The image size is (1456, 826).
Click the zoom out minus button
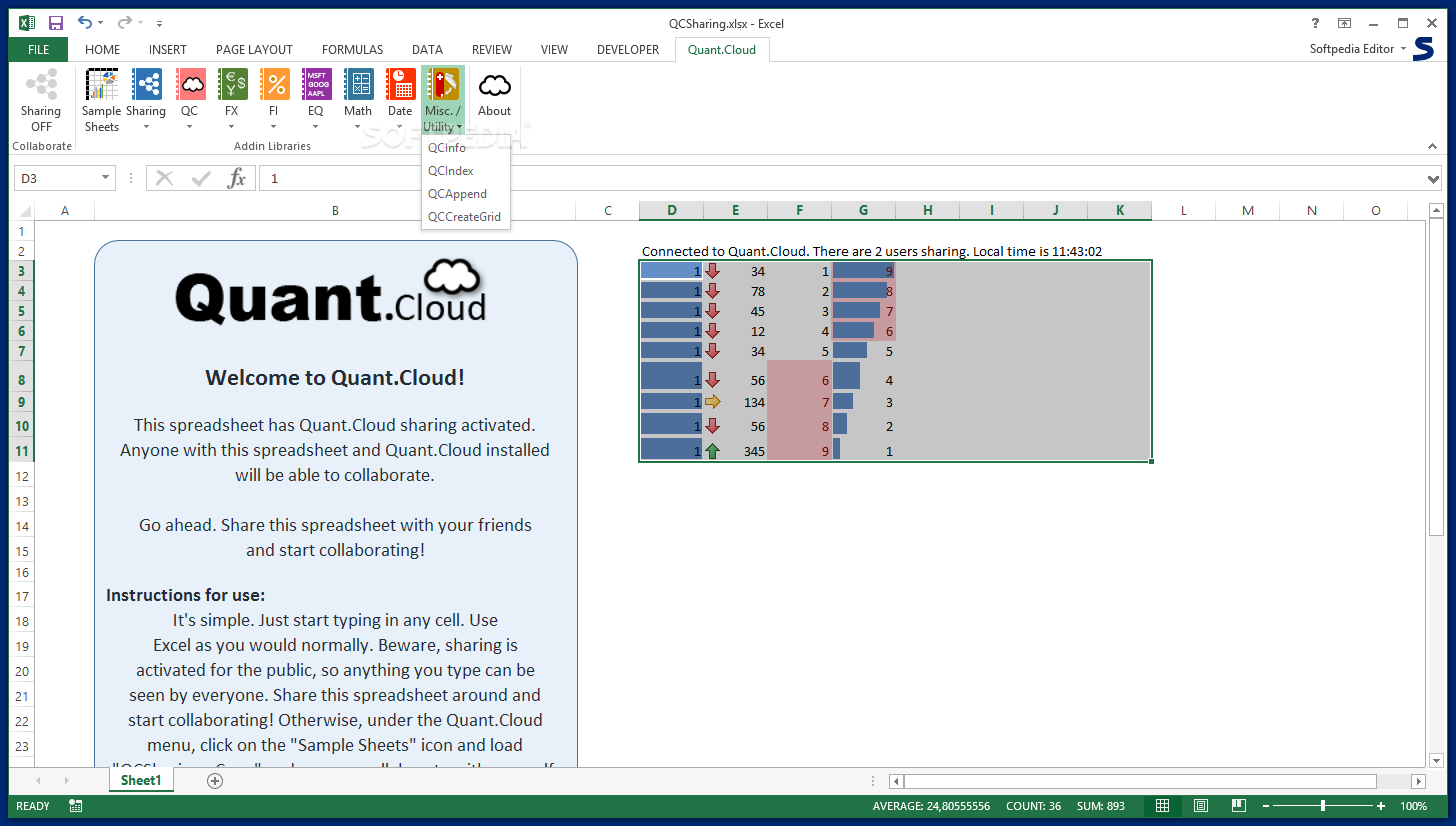pyautogui.click(x=1265, y=806)
